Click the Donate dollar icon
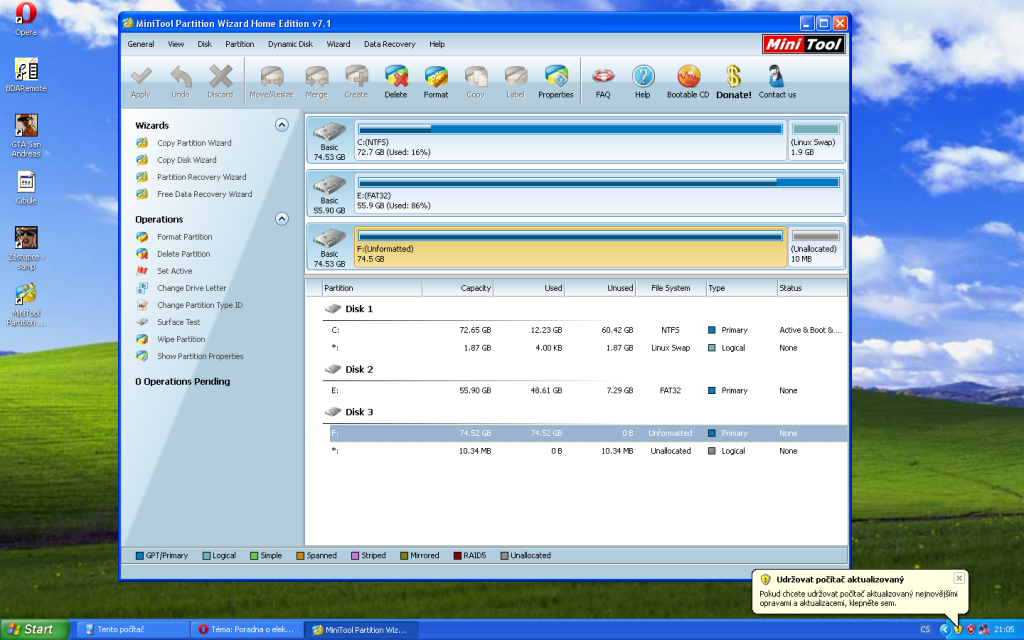The width and height of the screenshot is (1024, 640). click(733, 77)
